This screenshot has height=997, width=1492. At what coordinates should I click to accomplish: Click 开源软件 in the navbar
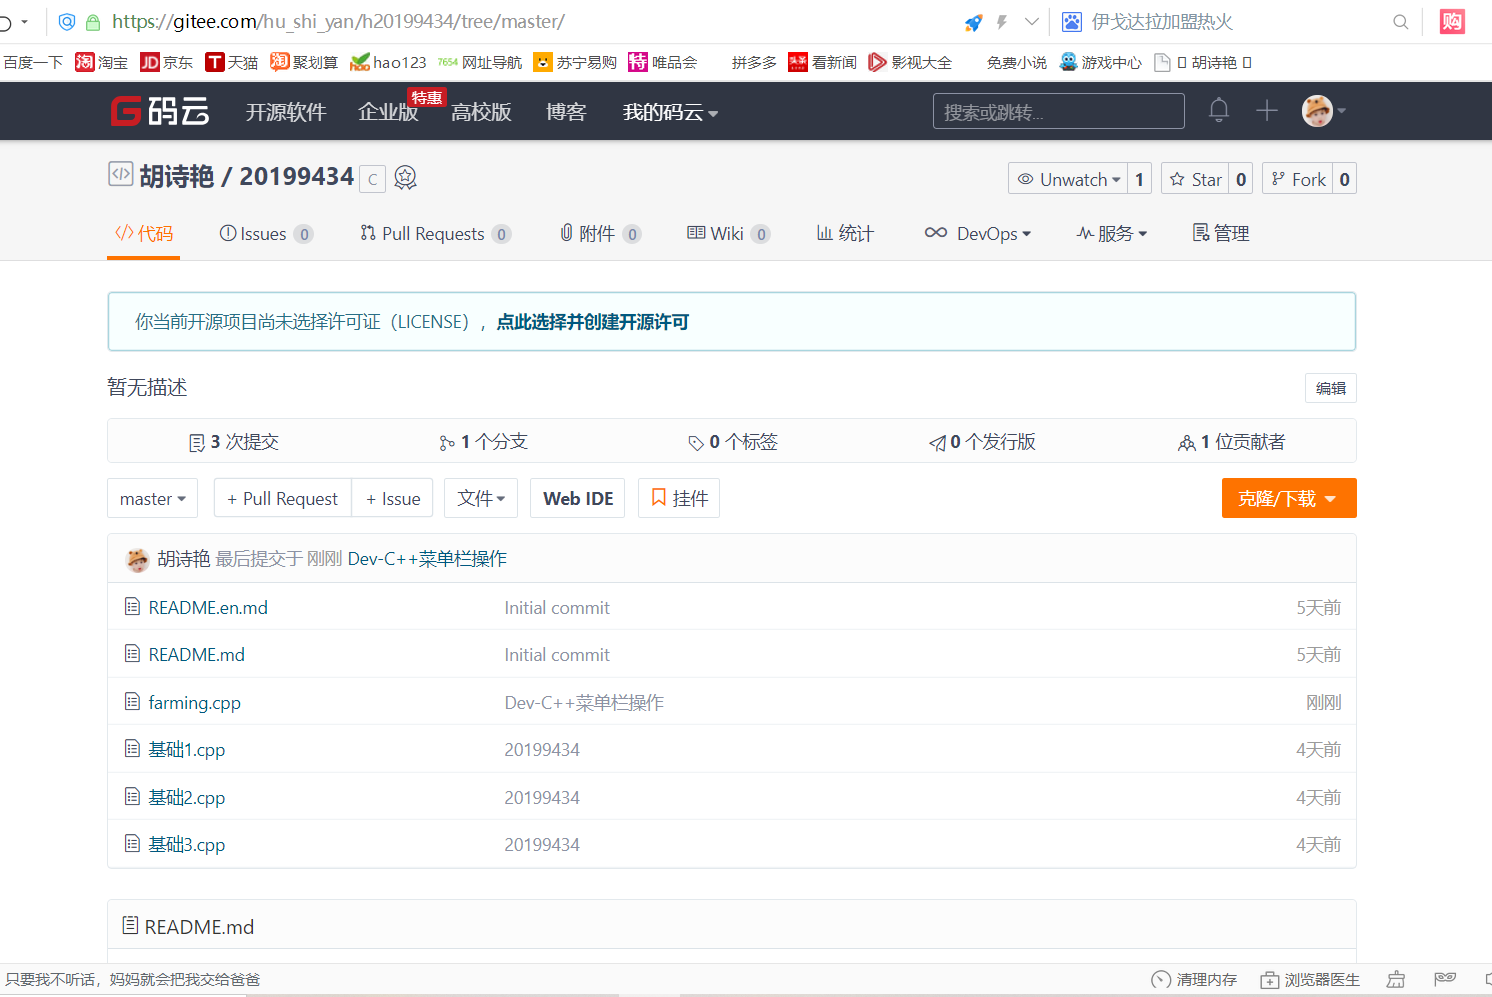click(x=286, y=112)
